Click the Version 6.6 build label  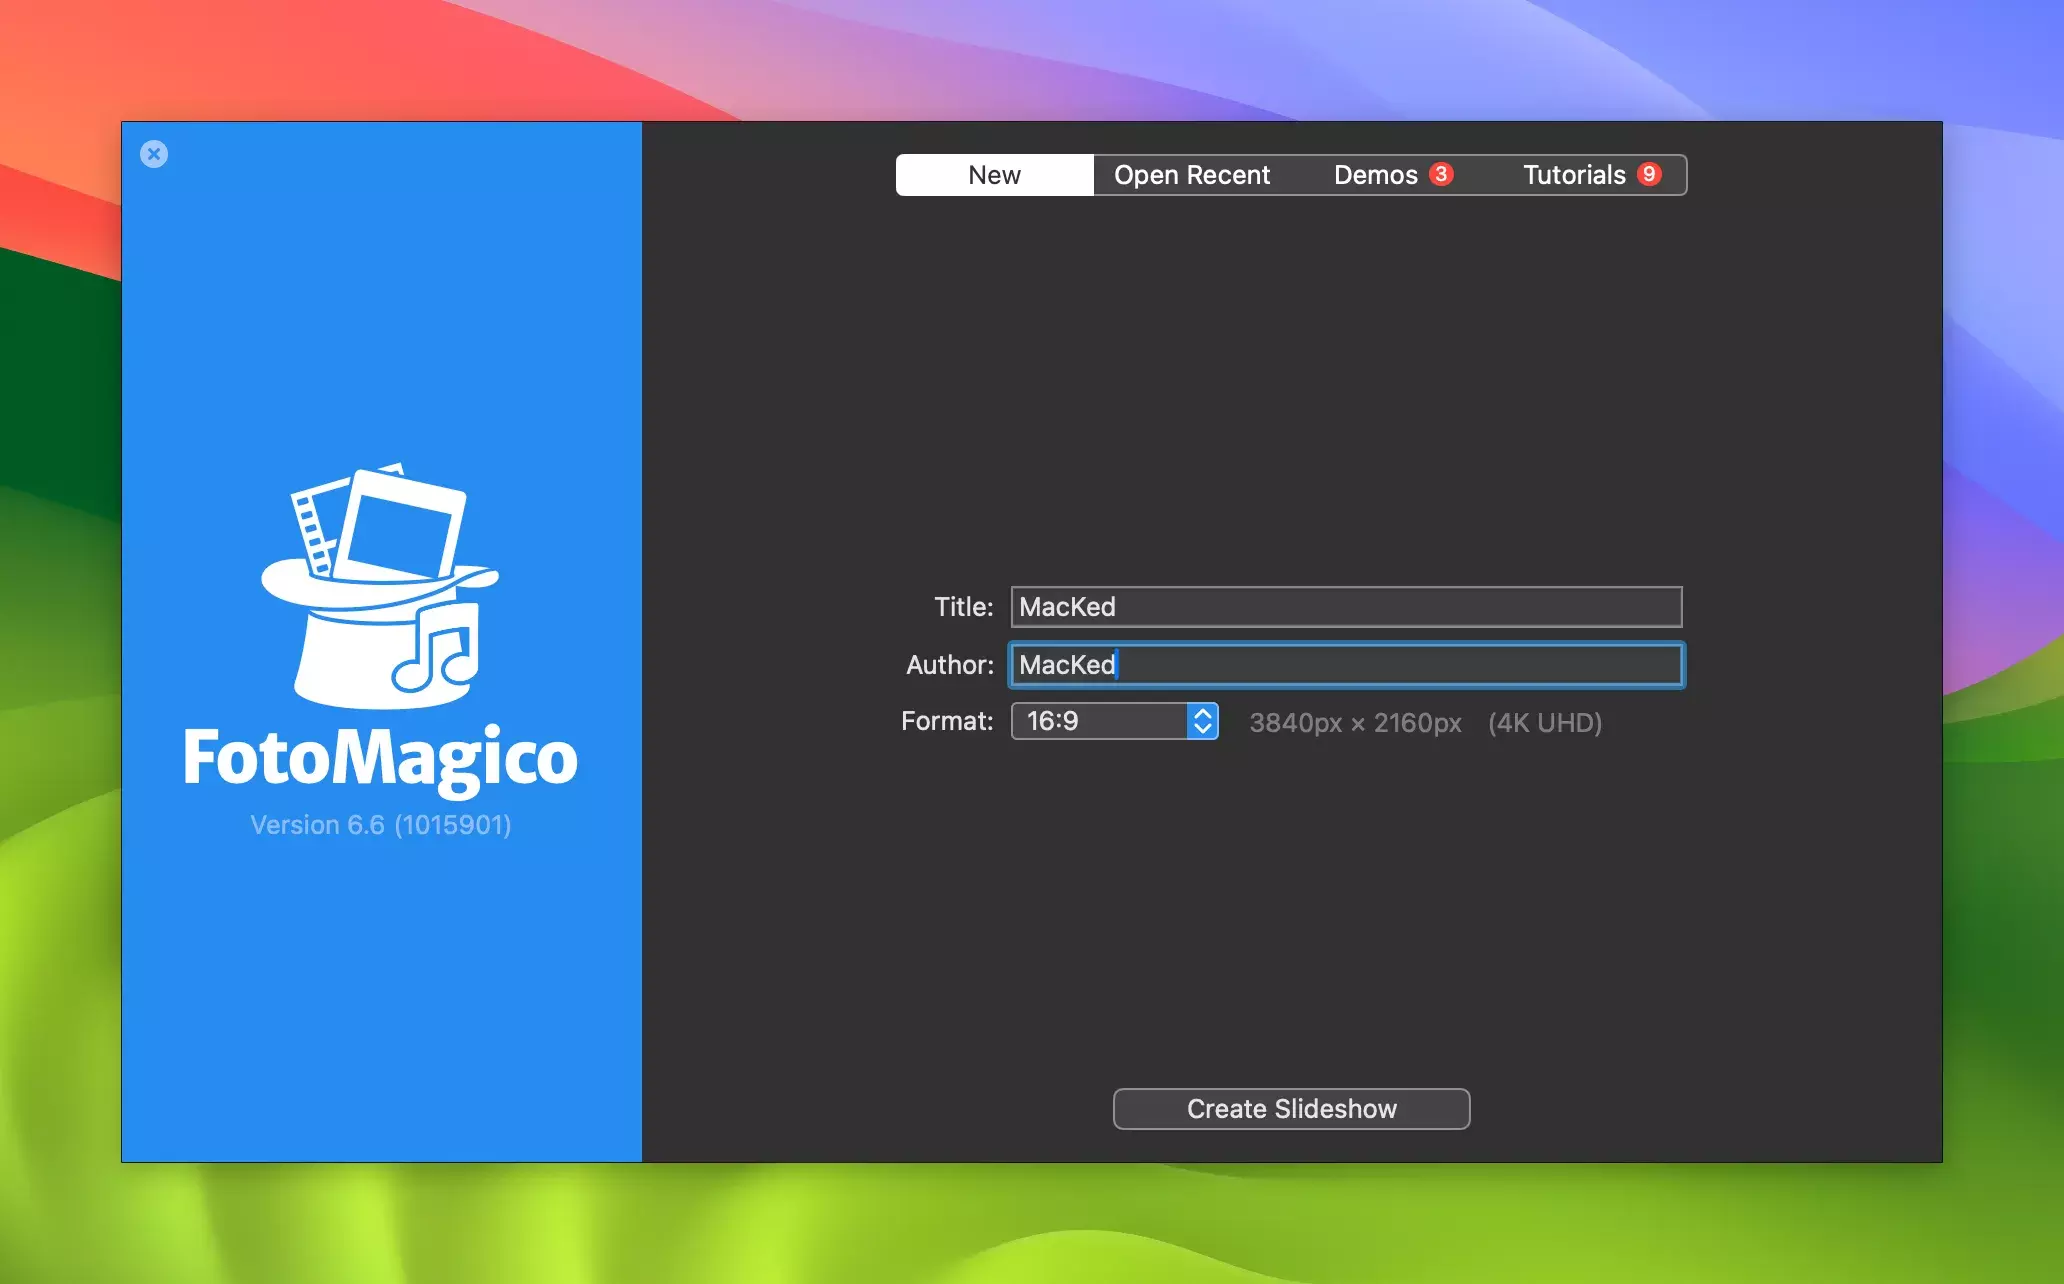click(x=380, y=825)
